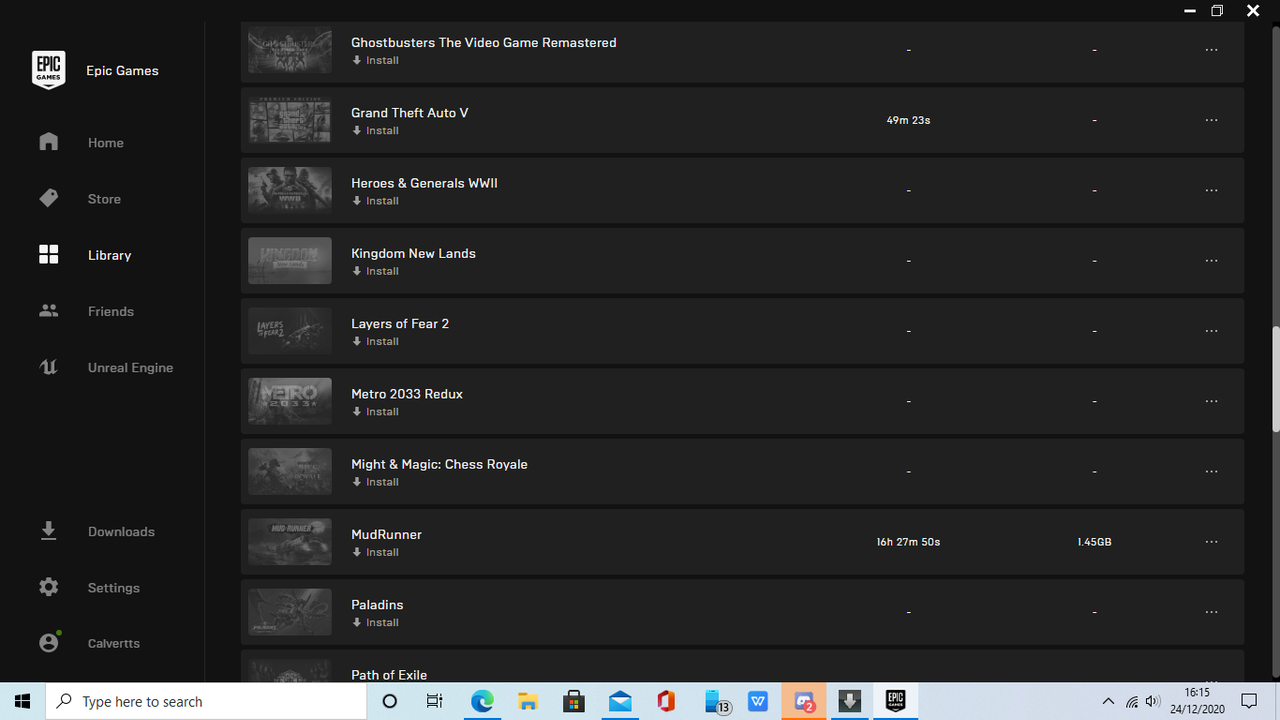
Task: Open the Windows notification center
Action: point(1249,701)
